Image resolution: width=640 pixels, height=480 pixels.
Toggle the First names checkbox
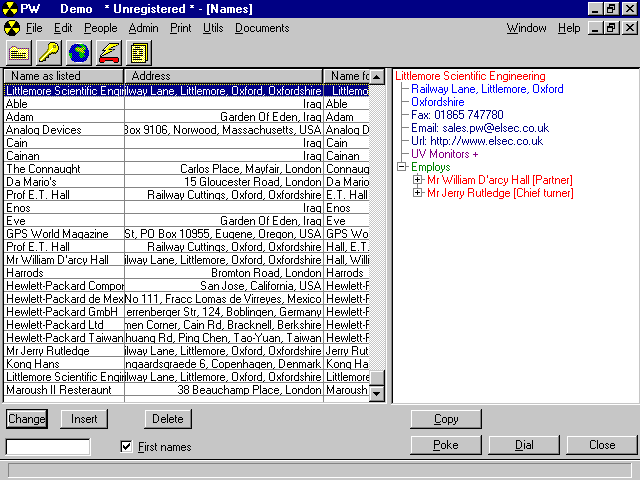126,447
